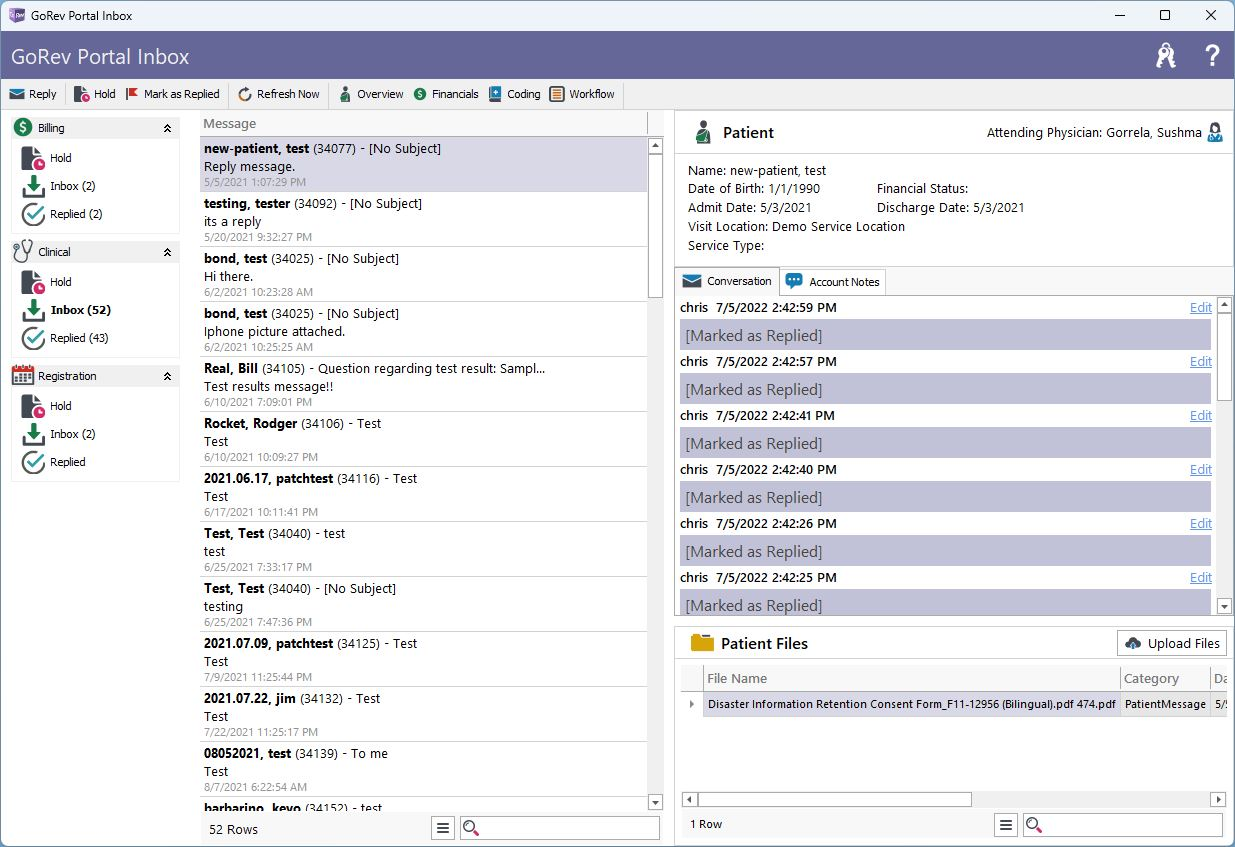Switch to the Account Notes tab
The image size is (1235, 847).
click(833, 282)
